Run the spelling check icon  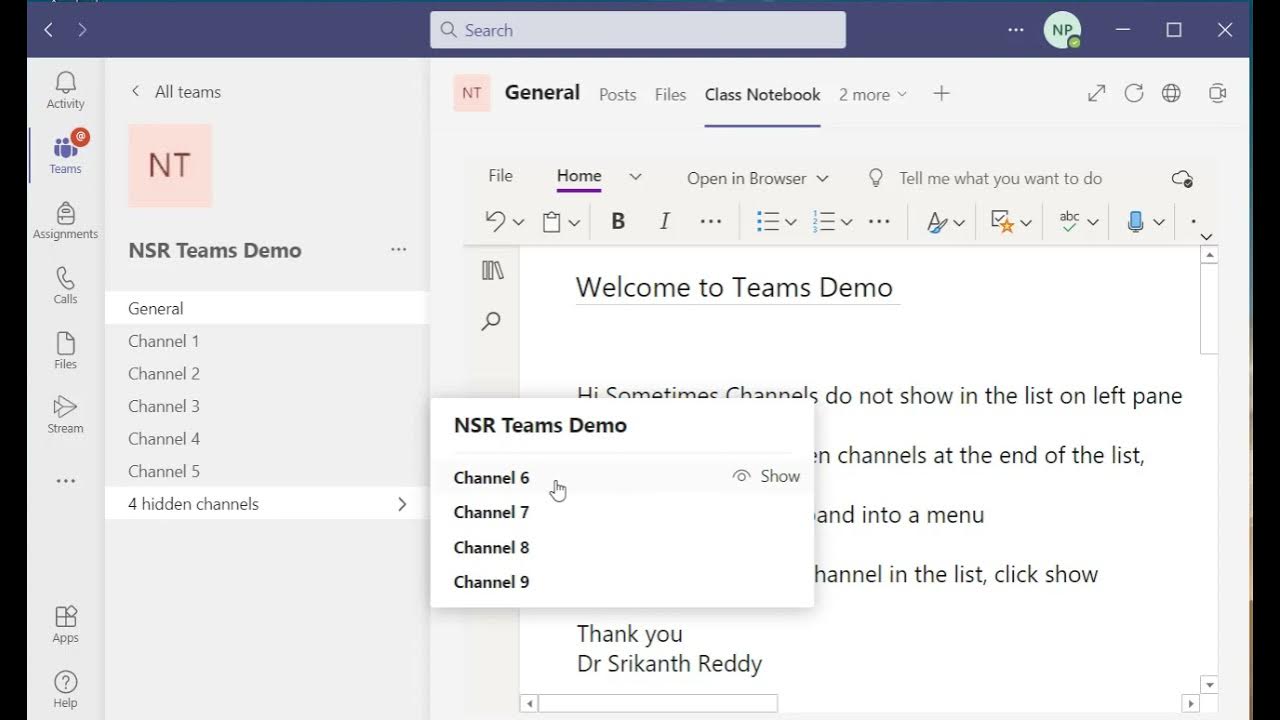coord(1069,222)
